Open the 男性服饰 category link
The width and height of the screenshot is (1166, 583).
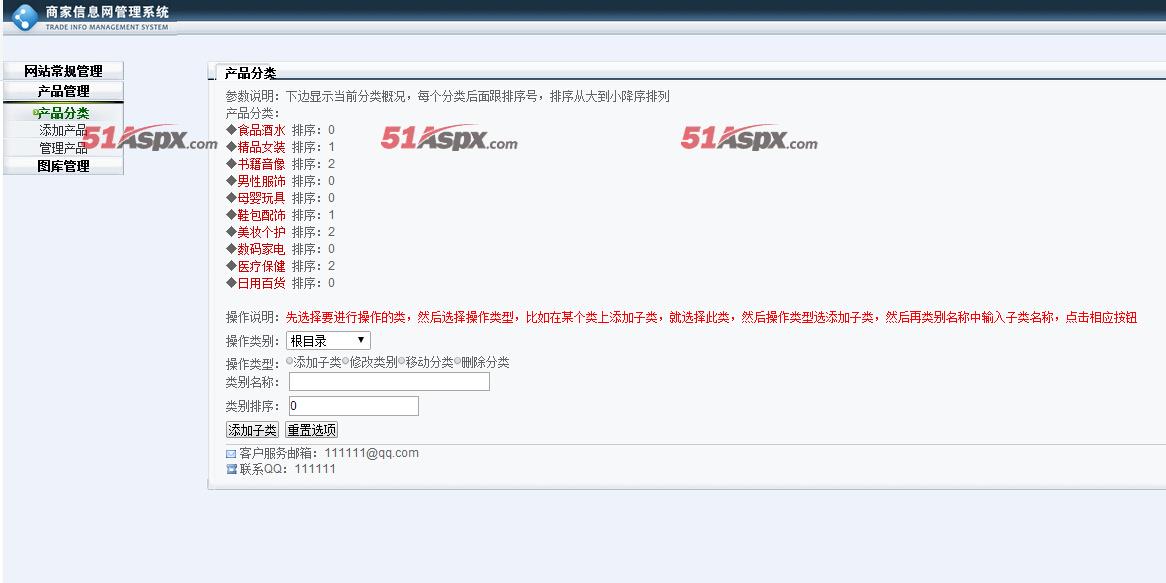click(261, 181)
